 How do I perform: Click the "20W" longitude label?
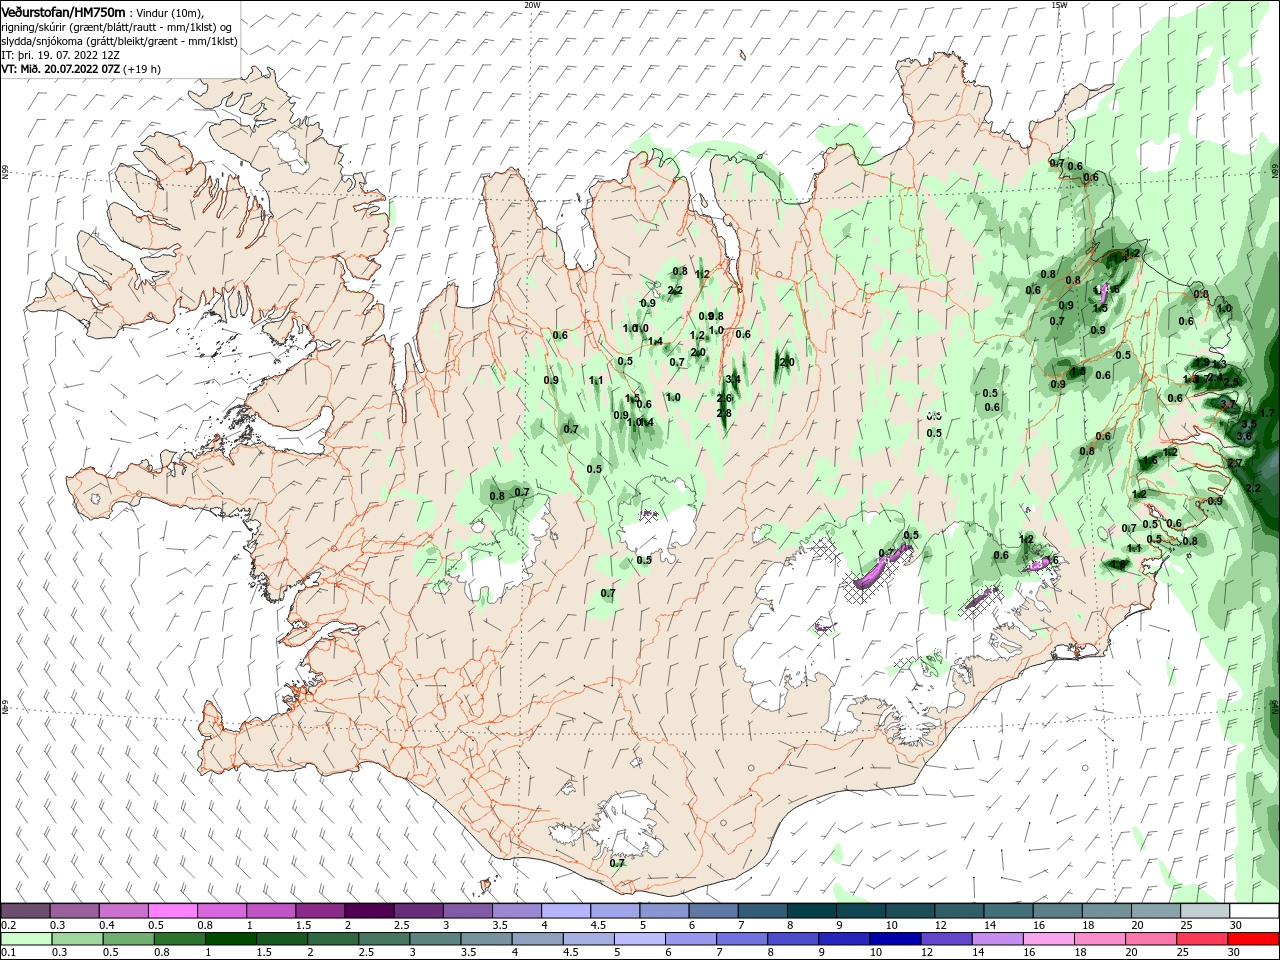pos(531,5)
